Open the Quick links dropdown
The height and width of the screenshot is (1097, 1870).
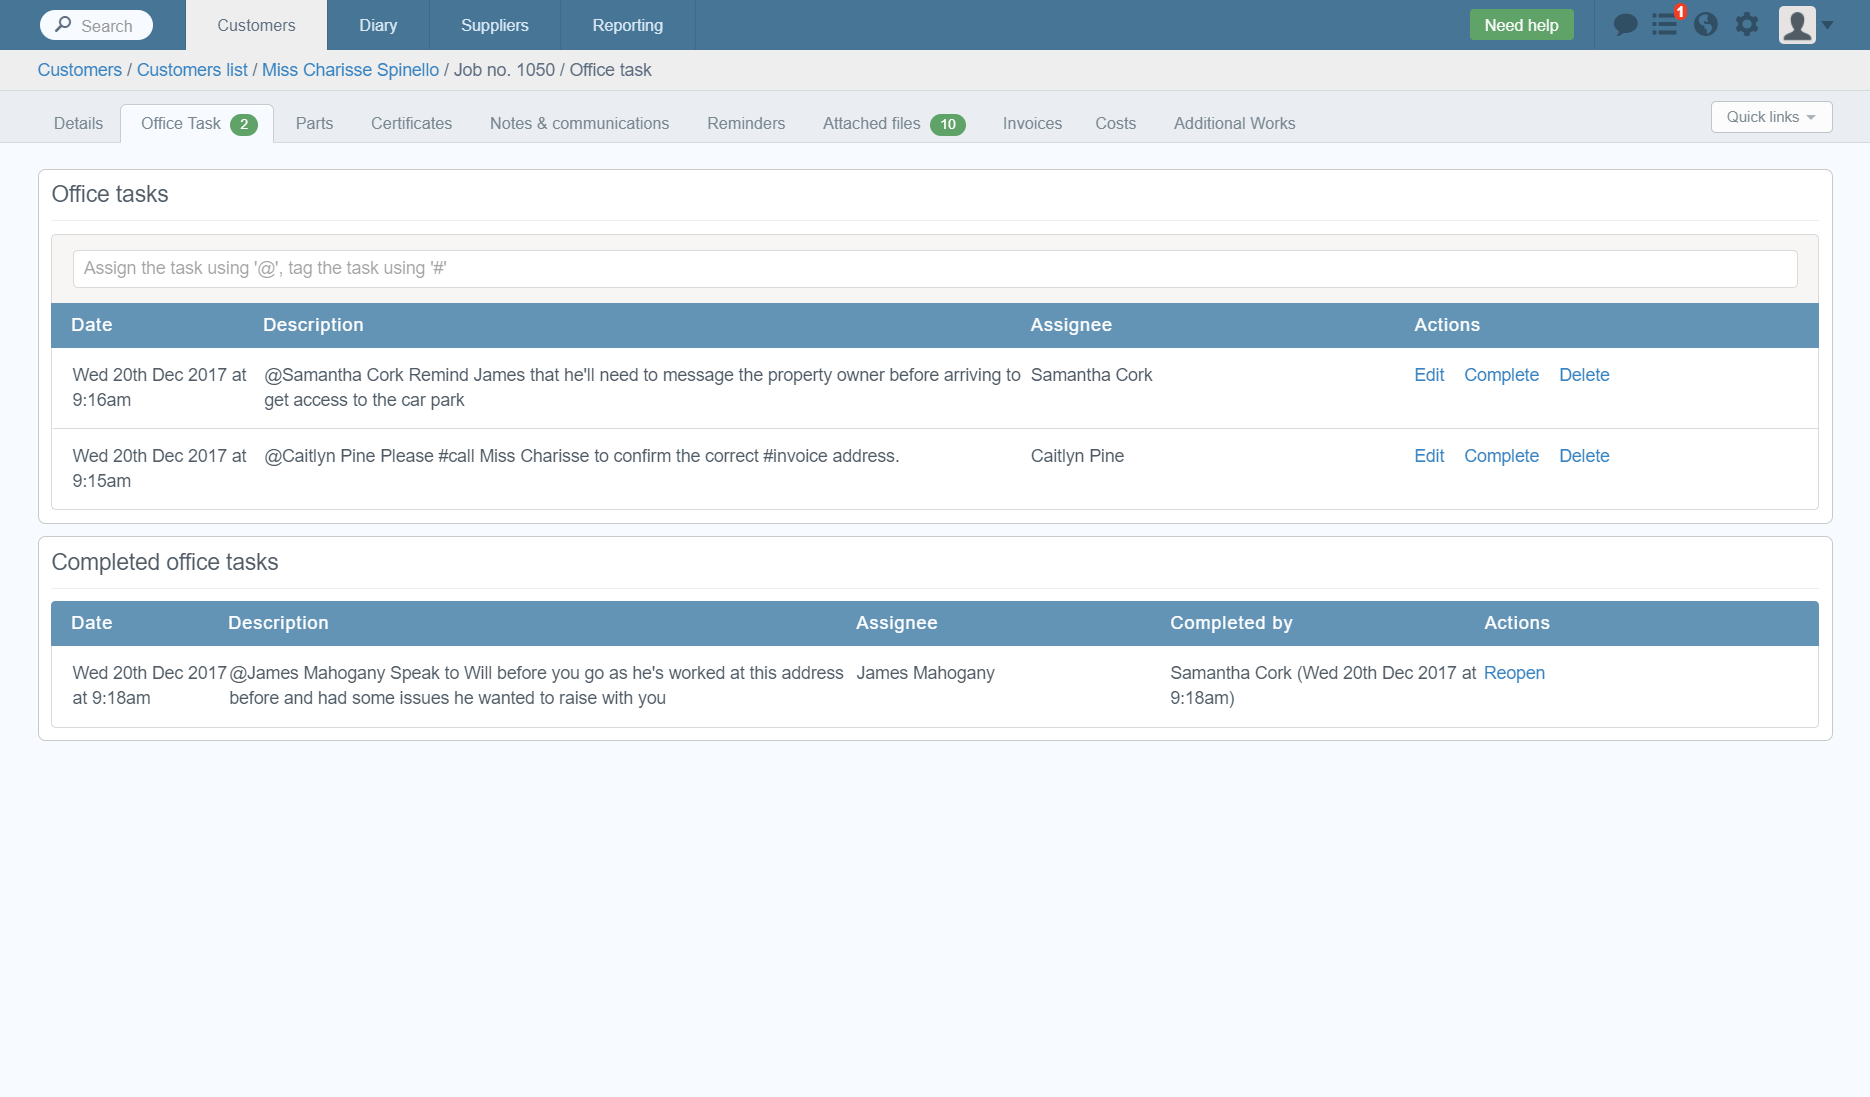(1770, 117)
